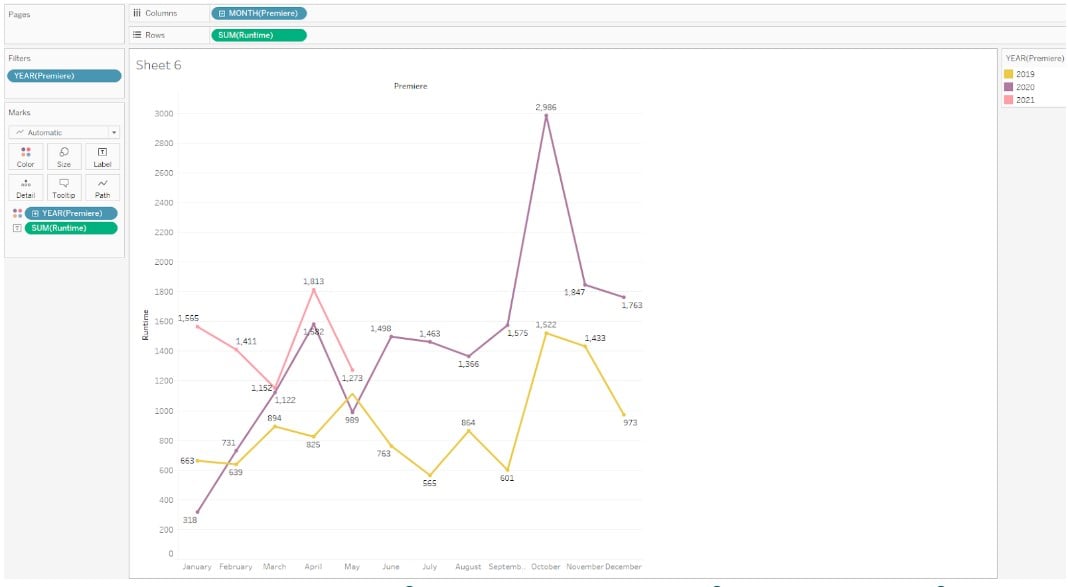
Task: Open the Automatic mark type dropdown
Action: click(113, 131)
